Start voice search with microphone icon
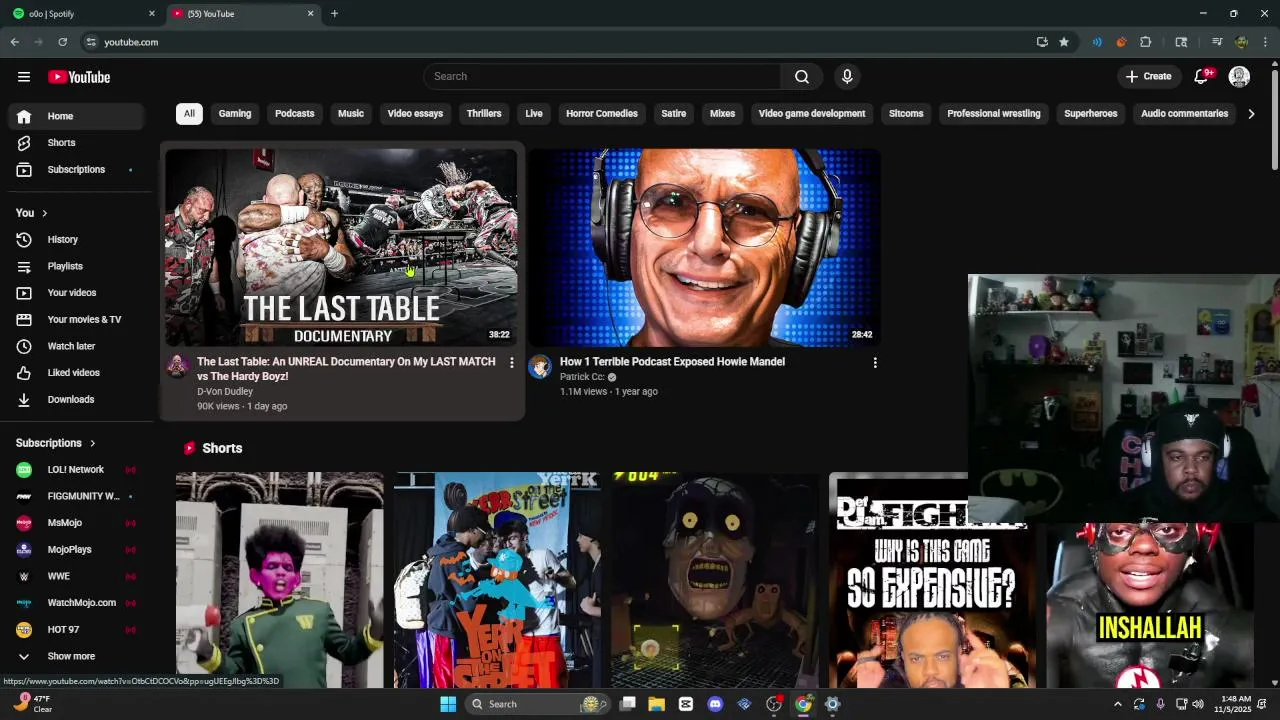 (847, 77)
